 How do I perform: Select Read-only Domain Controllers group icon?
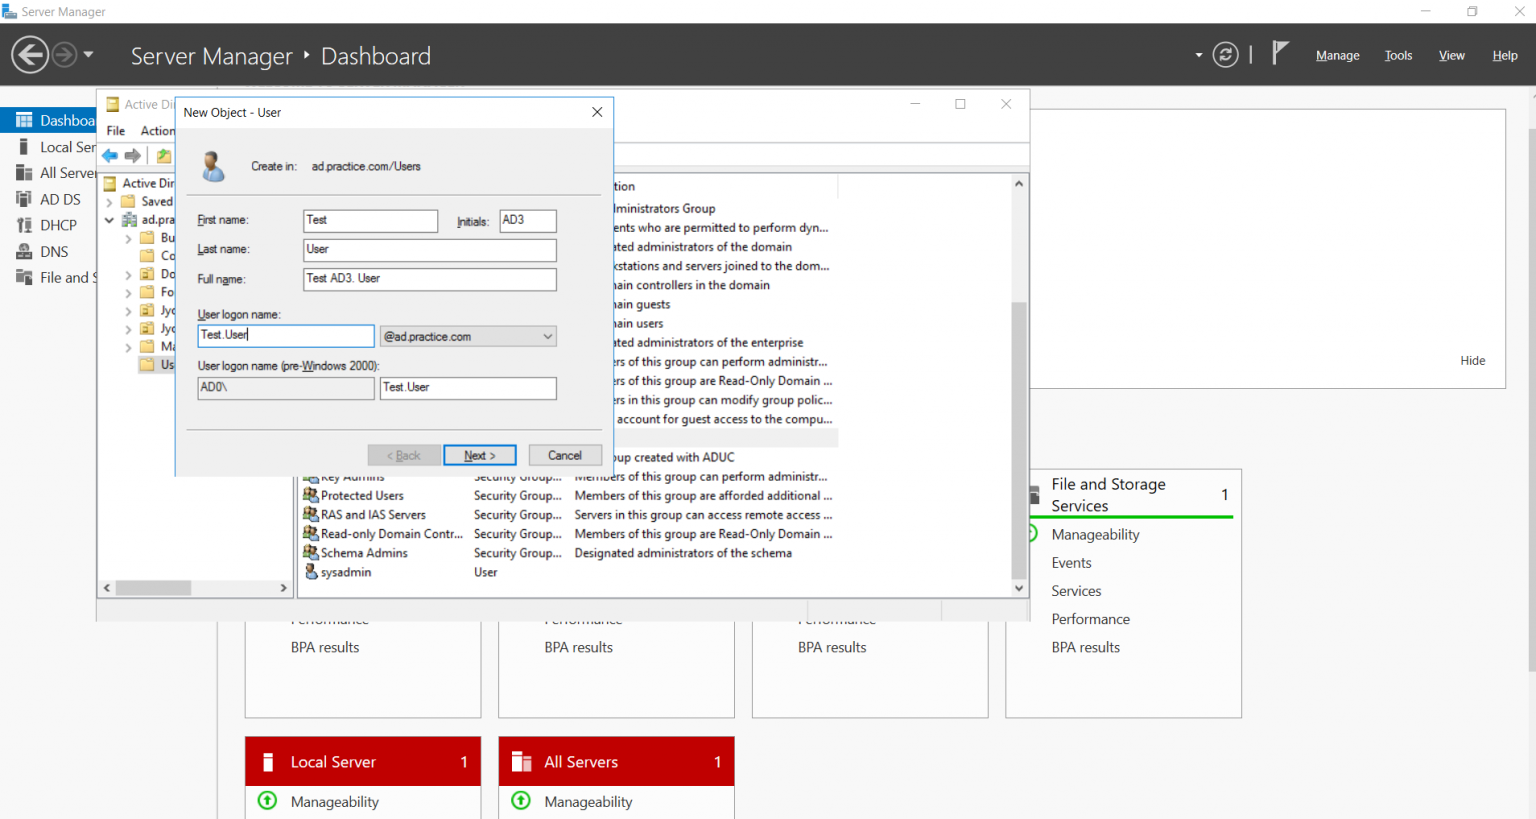coord(311,533)
